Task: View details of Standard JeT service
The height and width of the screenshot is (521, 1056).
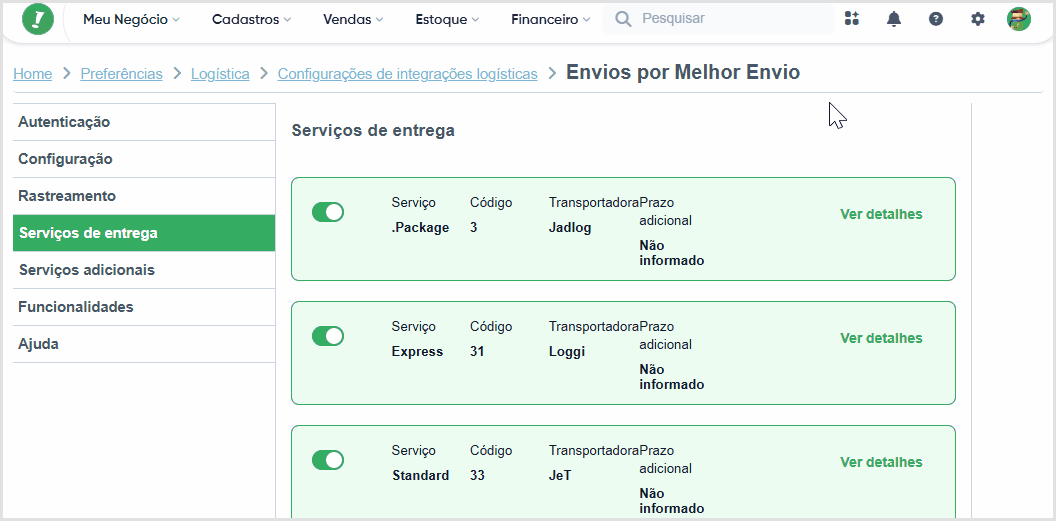Action: pos(881,462)
